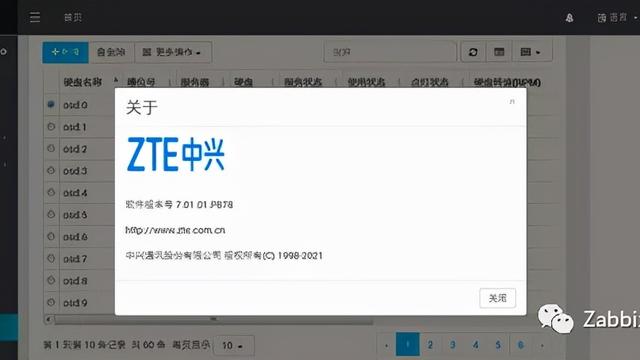The width and height of the screenshot is (640, 360).
Task: Click the otd 5 row name
Action: pyautogui.click(x=75, y=215)
